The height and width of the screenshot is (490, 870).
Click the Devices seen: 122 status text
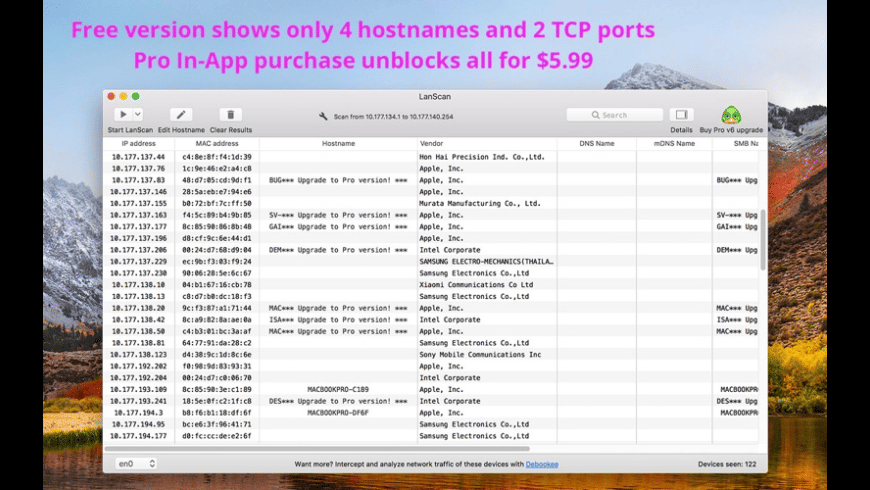(x=727, y=464)
